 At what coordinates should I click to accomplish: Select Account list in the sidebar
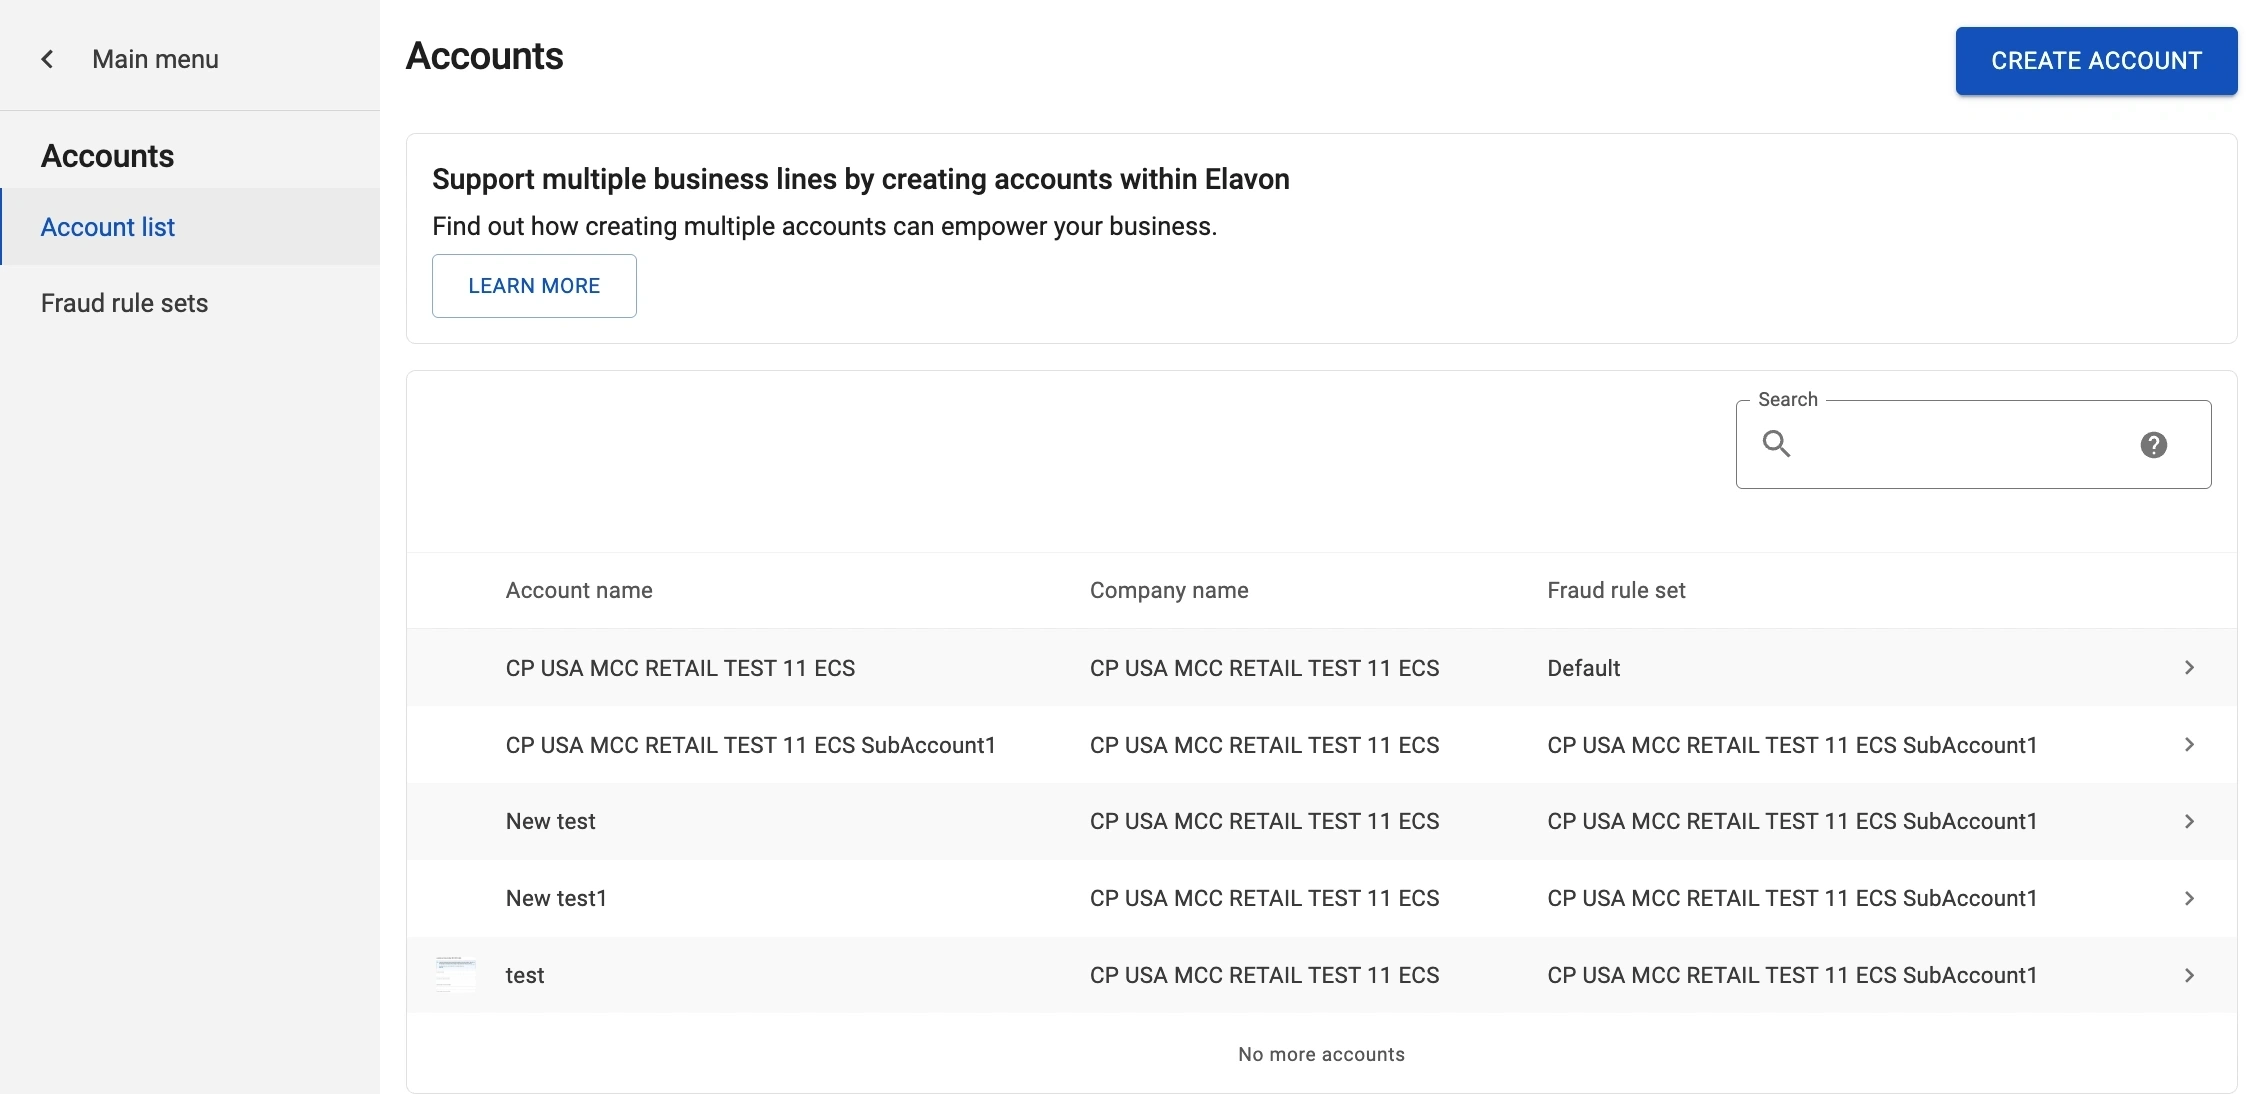pos(108,227)
